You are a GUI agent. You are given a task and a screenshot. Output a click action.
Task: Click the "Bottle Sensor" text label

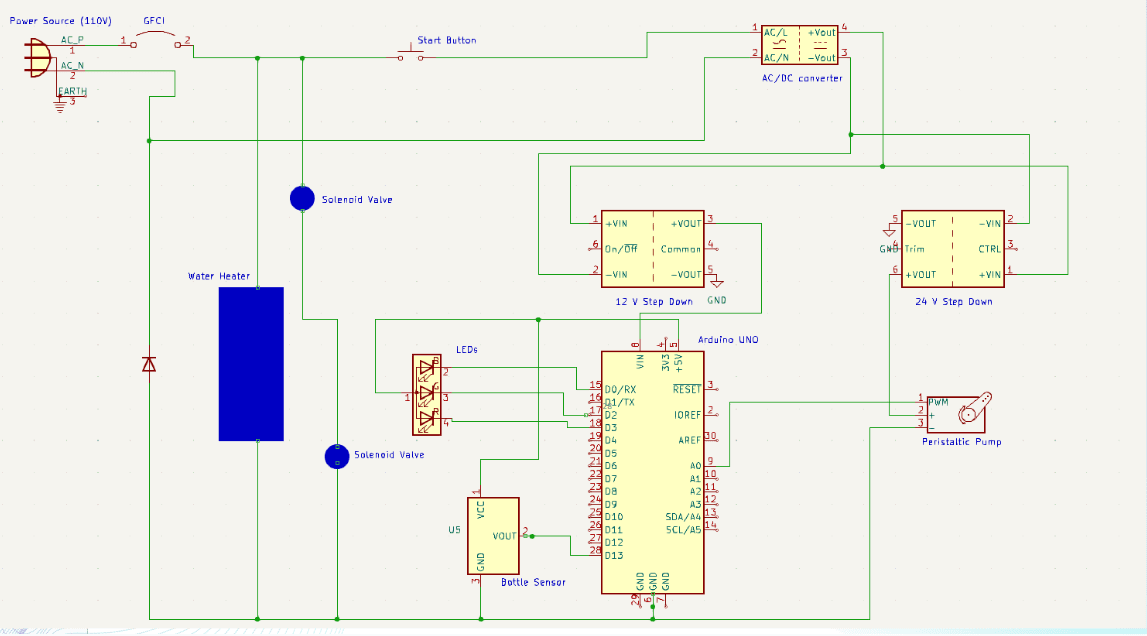[533, 582]
